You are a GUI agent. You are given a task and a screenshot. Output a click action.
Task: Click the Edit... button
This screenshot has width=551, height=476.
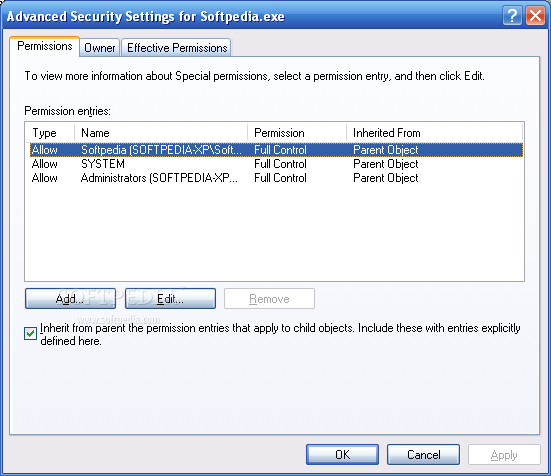[170, 299]
